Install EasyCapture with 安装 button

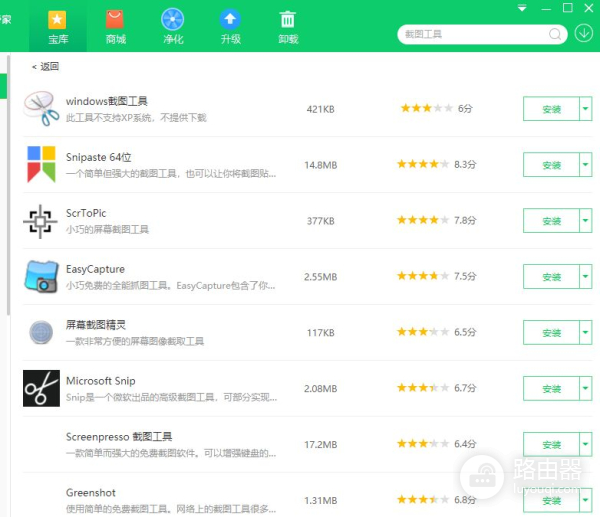tap(551, 277)
